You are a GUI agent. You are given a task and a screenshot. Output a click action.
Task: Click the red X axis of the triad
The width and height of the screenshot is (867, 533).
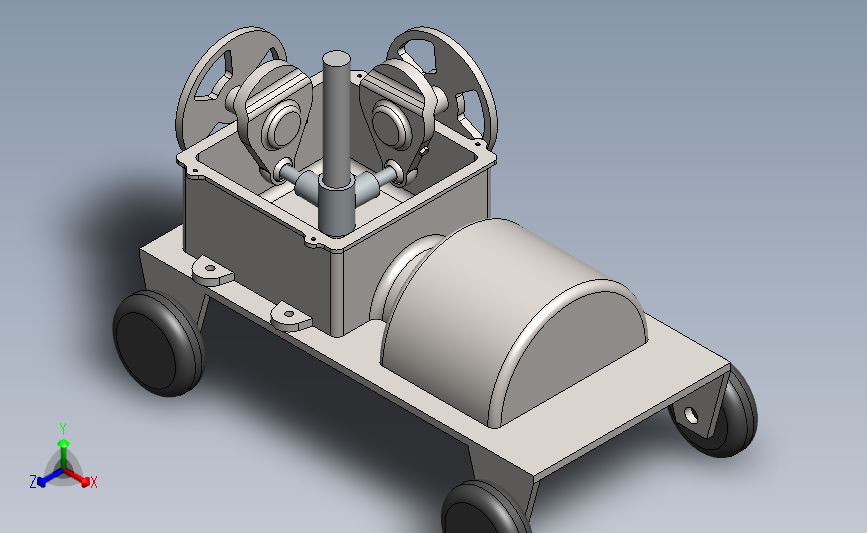[x=77, y=477]
